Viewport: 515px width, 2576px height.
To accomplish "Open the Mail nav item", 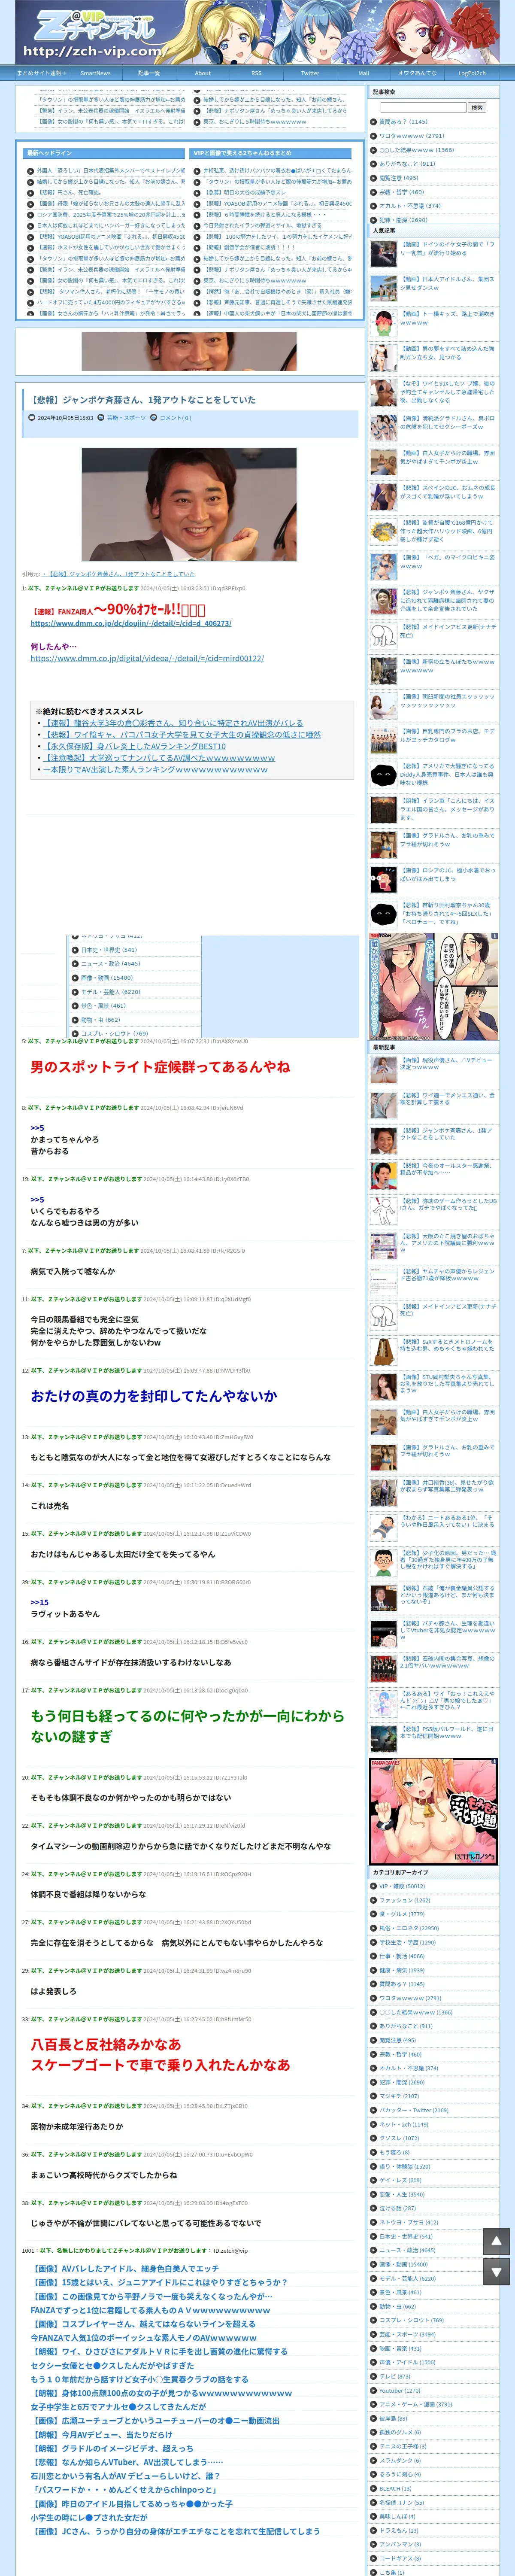I will pyautogui.click(x=364, y=73).
